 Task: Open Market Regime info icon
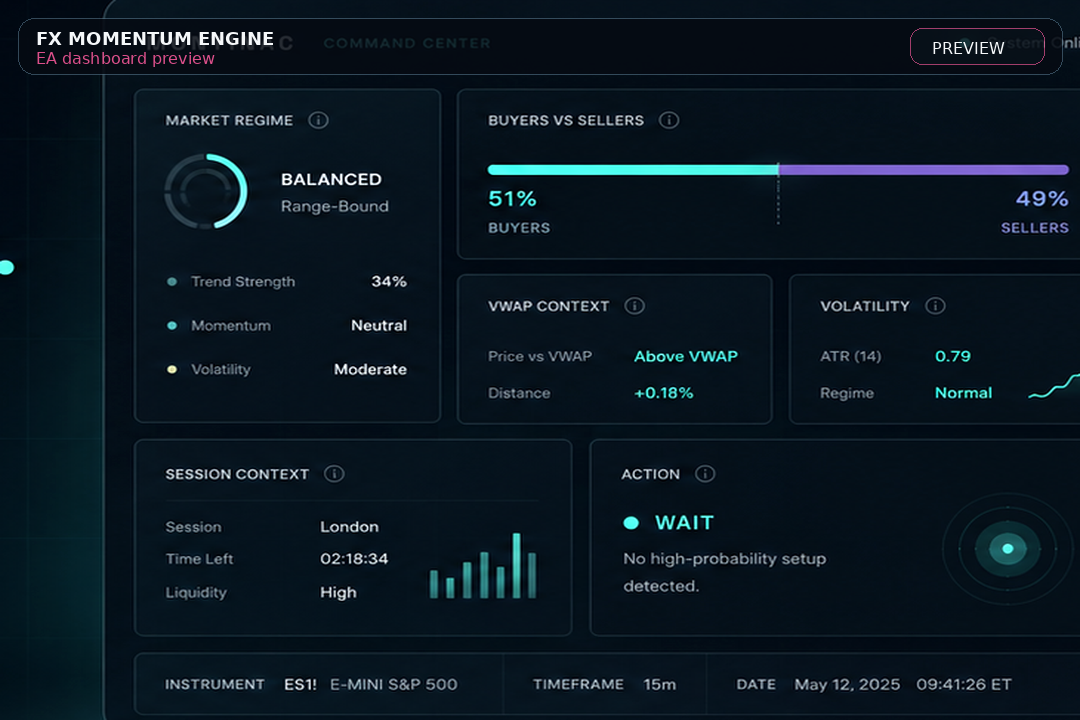coord(318,121)
